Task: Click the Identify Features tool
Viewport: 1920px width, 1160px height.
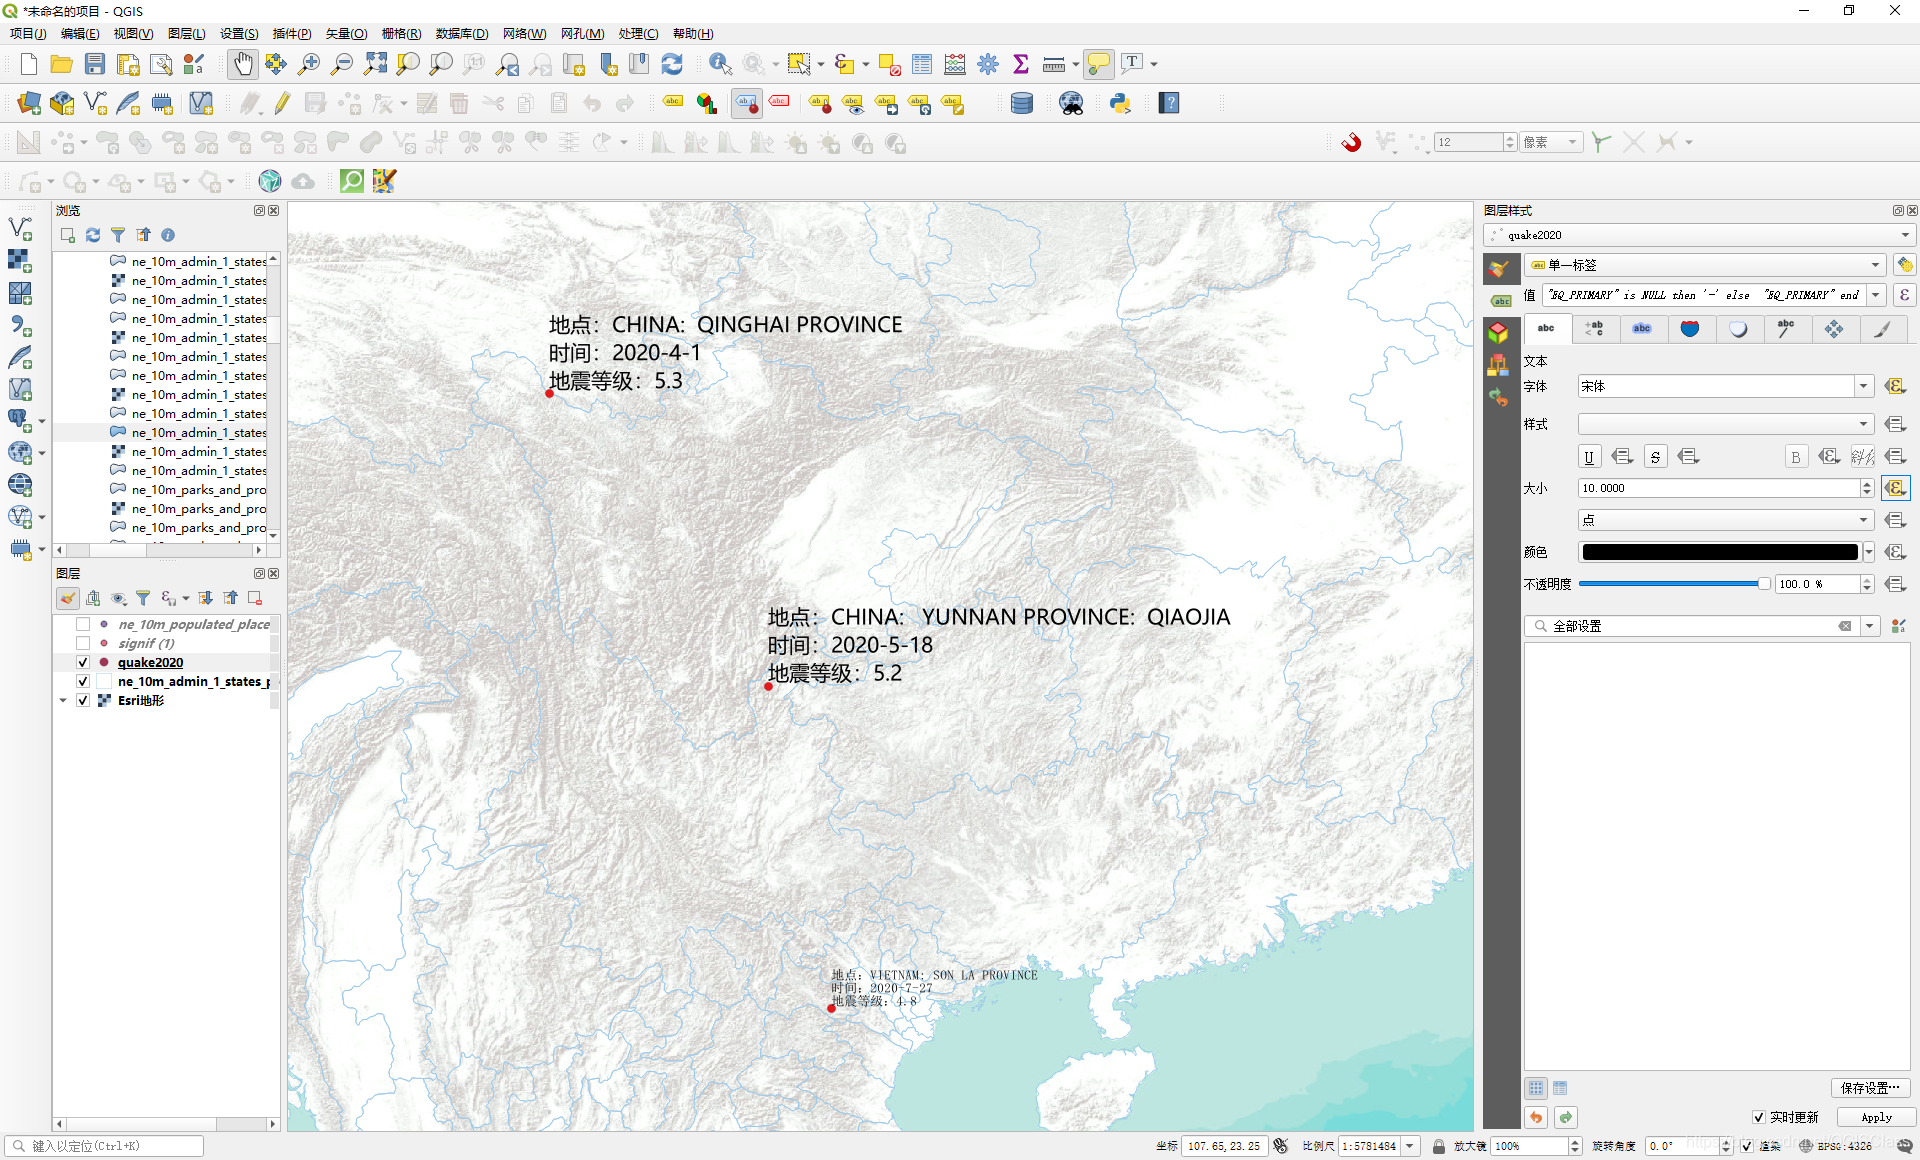Action: click(719, 64)
